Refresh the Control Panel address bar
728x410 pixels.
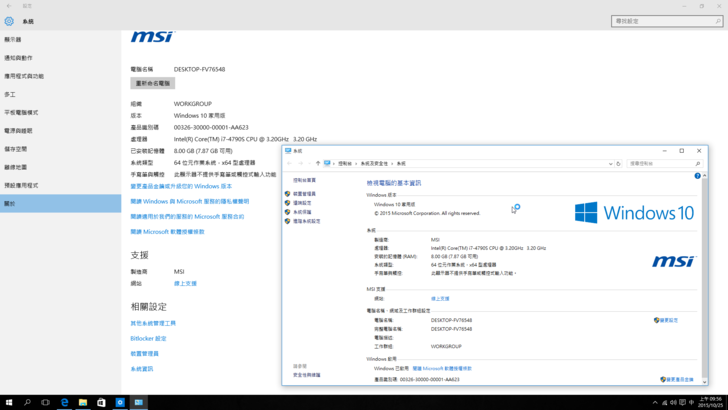(x=619, y=163)
